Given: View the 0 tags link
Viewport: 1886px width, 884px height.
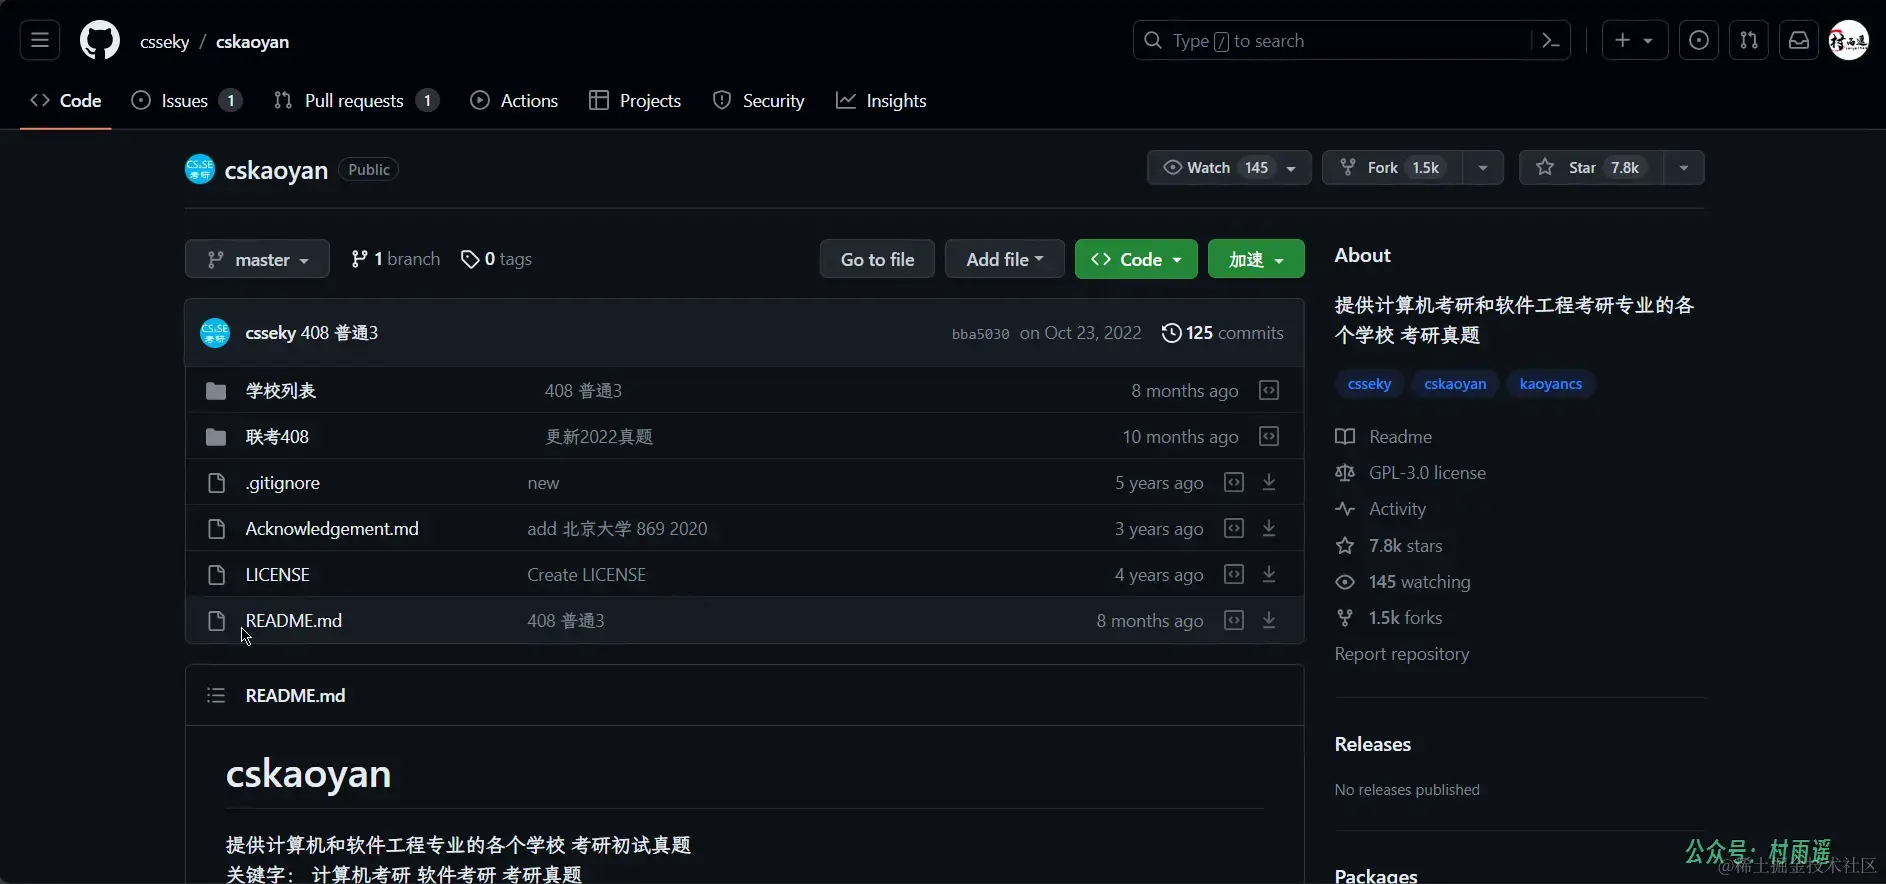Looking at the screenshot, I should point(496,259).
